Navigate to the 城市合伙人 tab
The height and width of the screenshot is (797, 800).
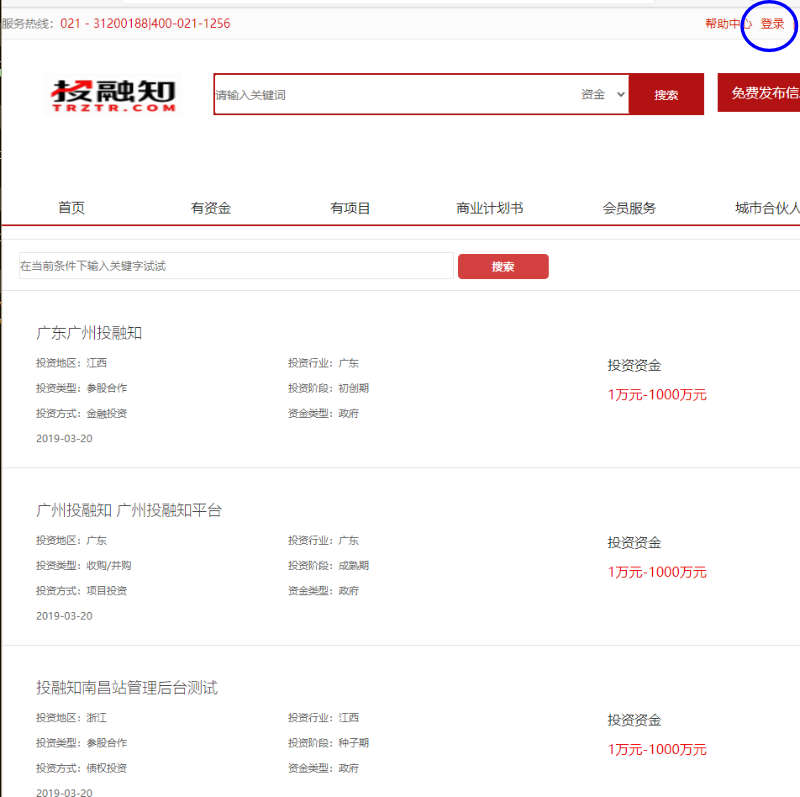(767, 208)
